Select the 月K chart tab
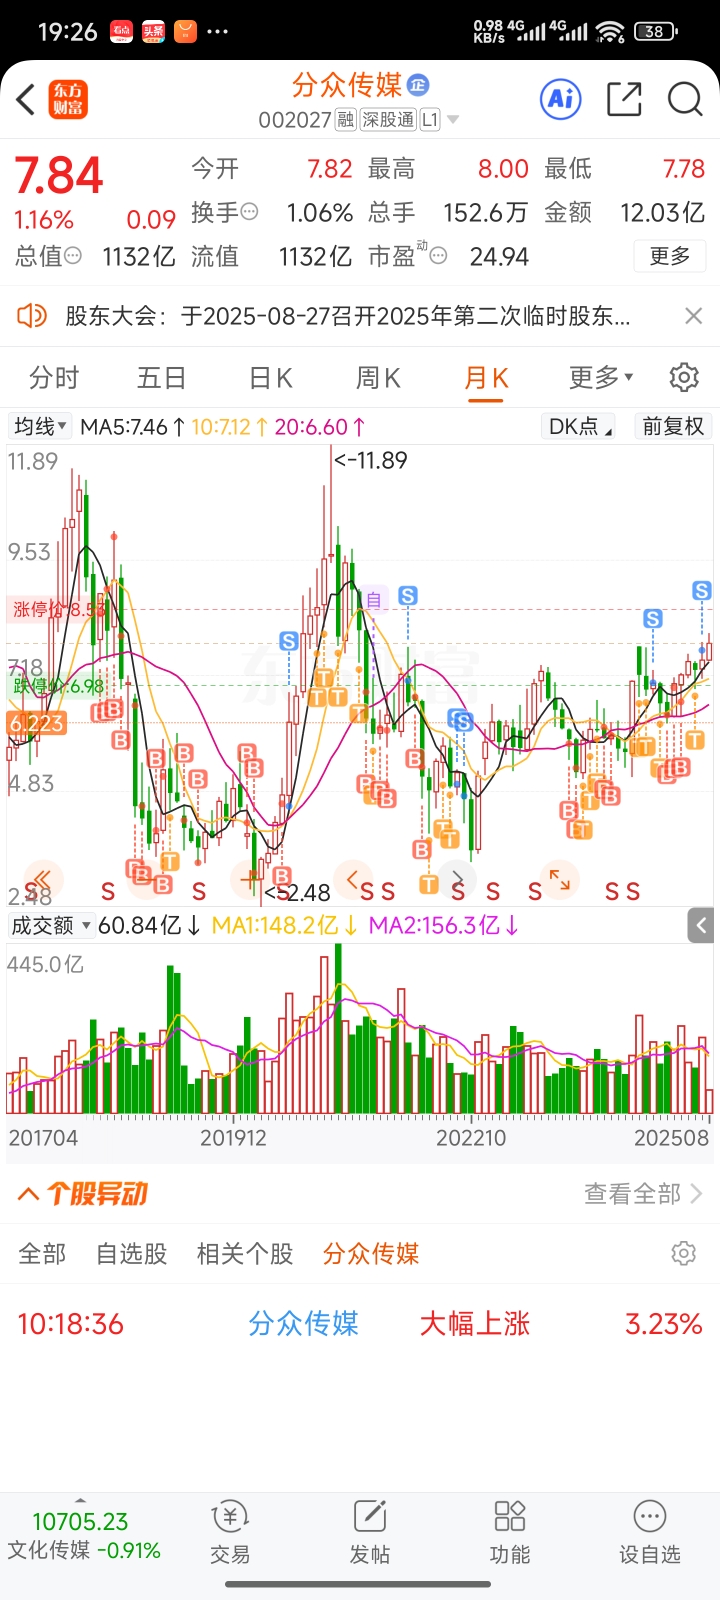This screenshot has height=1600, width=720. (486, 378)
